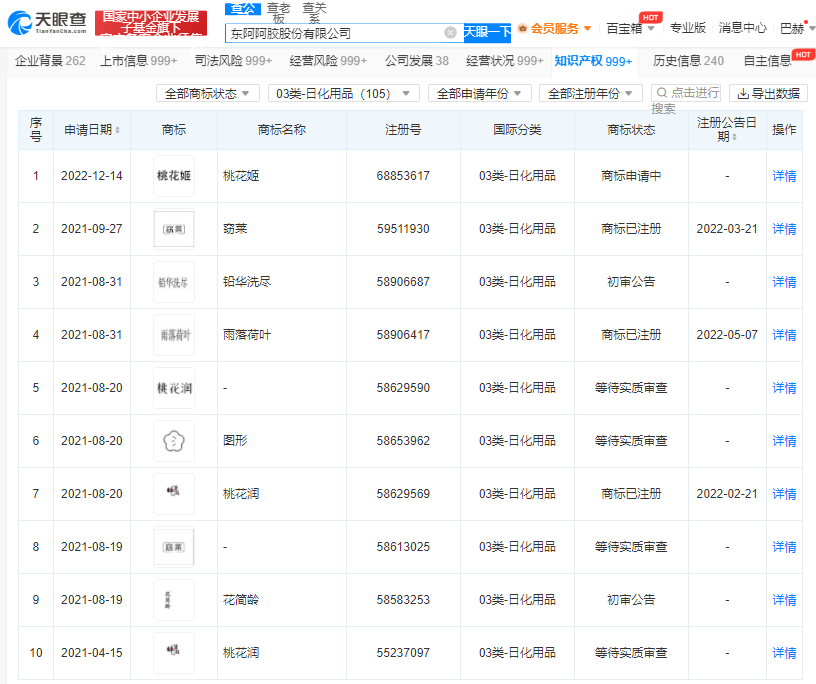The height and width of the screenshot is (684, 816).
Task: Switch to the 历史信息 tab
Action: (x=688, y=61)
